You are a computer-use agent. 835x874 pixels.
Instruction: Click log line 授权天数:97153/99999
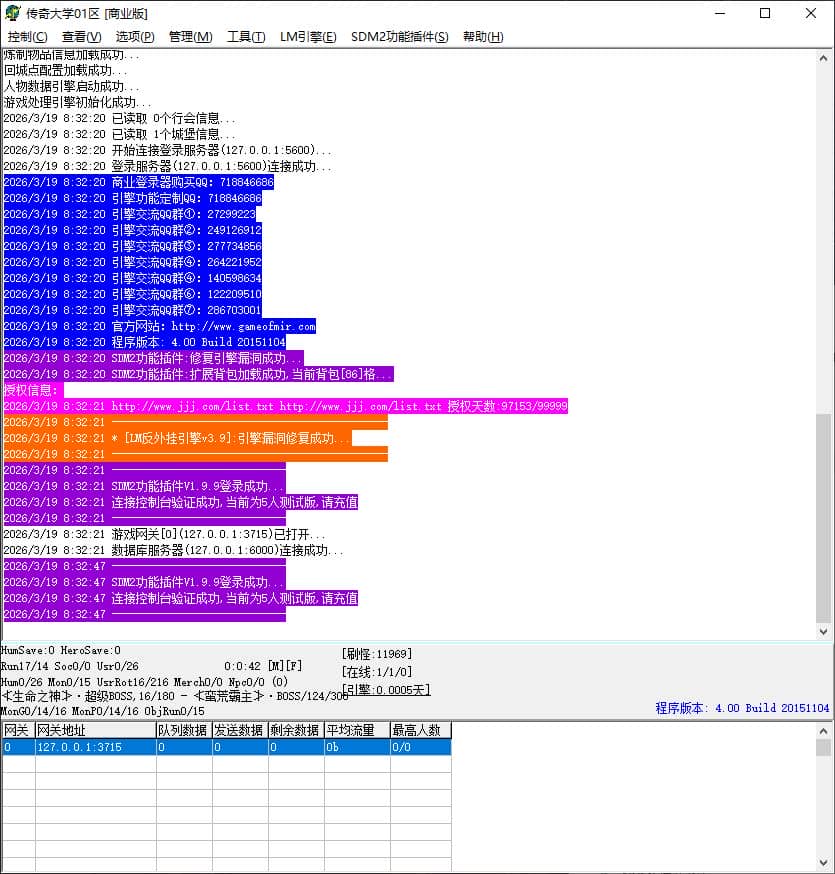(x=285, y=406)
